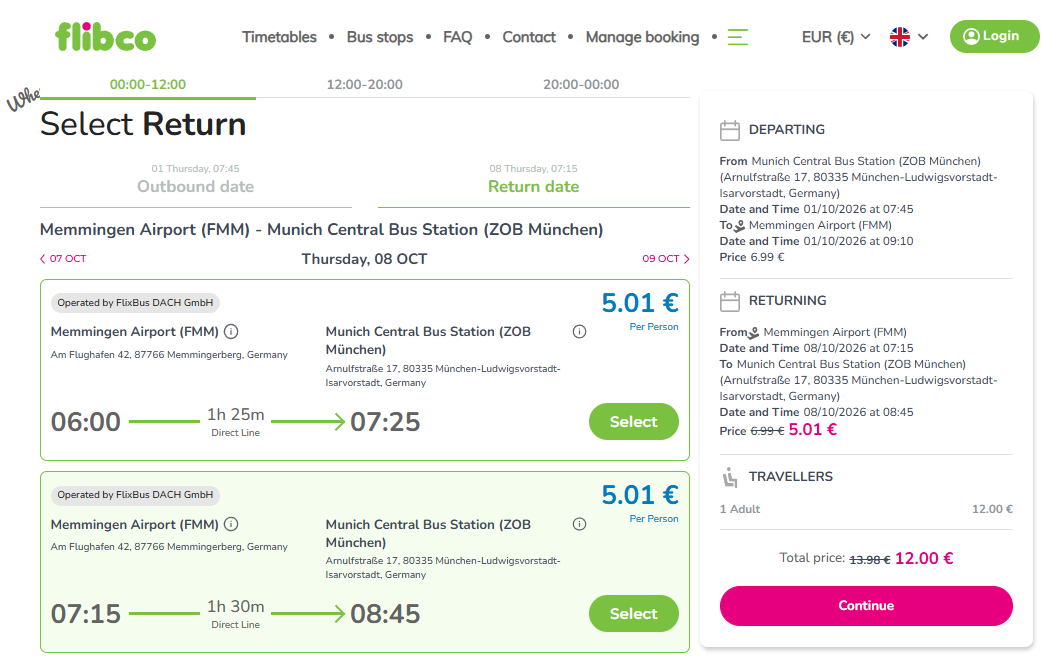The width and height of the screenshot is (1042, 663).
Task: Click the Login button
Action: tap(994, 37)
